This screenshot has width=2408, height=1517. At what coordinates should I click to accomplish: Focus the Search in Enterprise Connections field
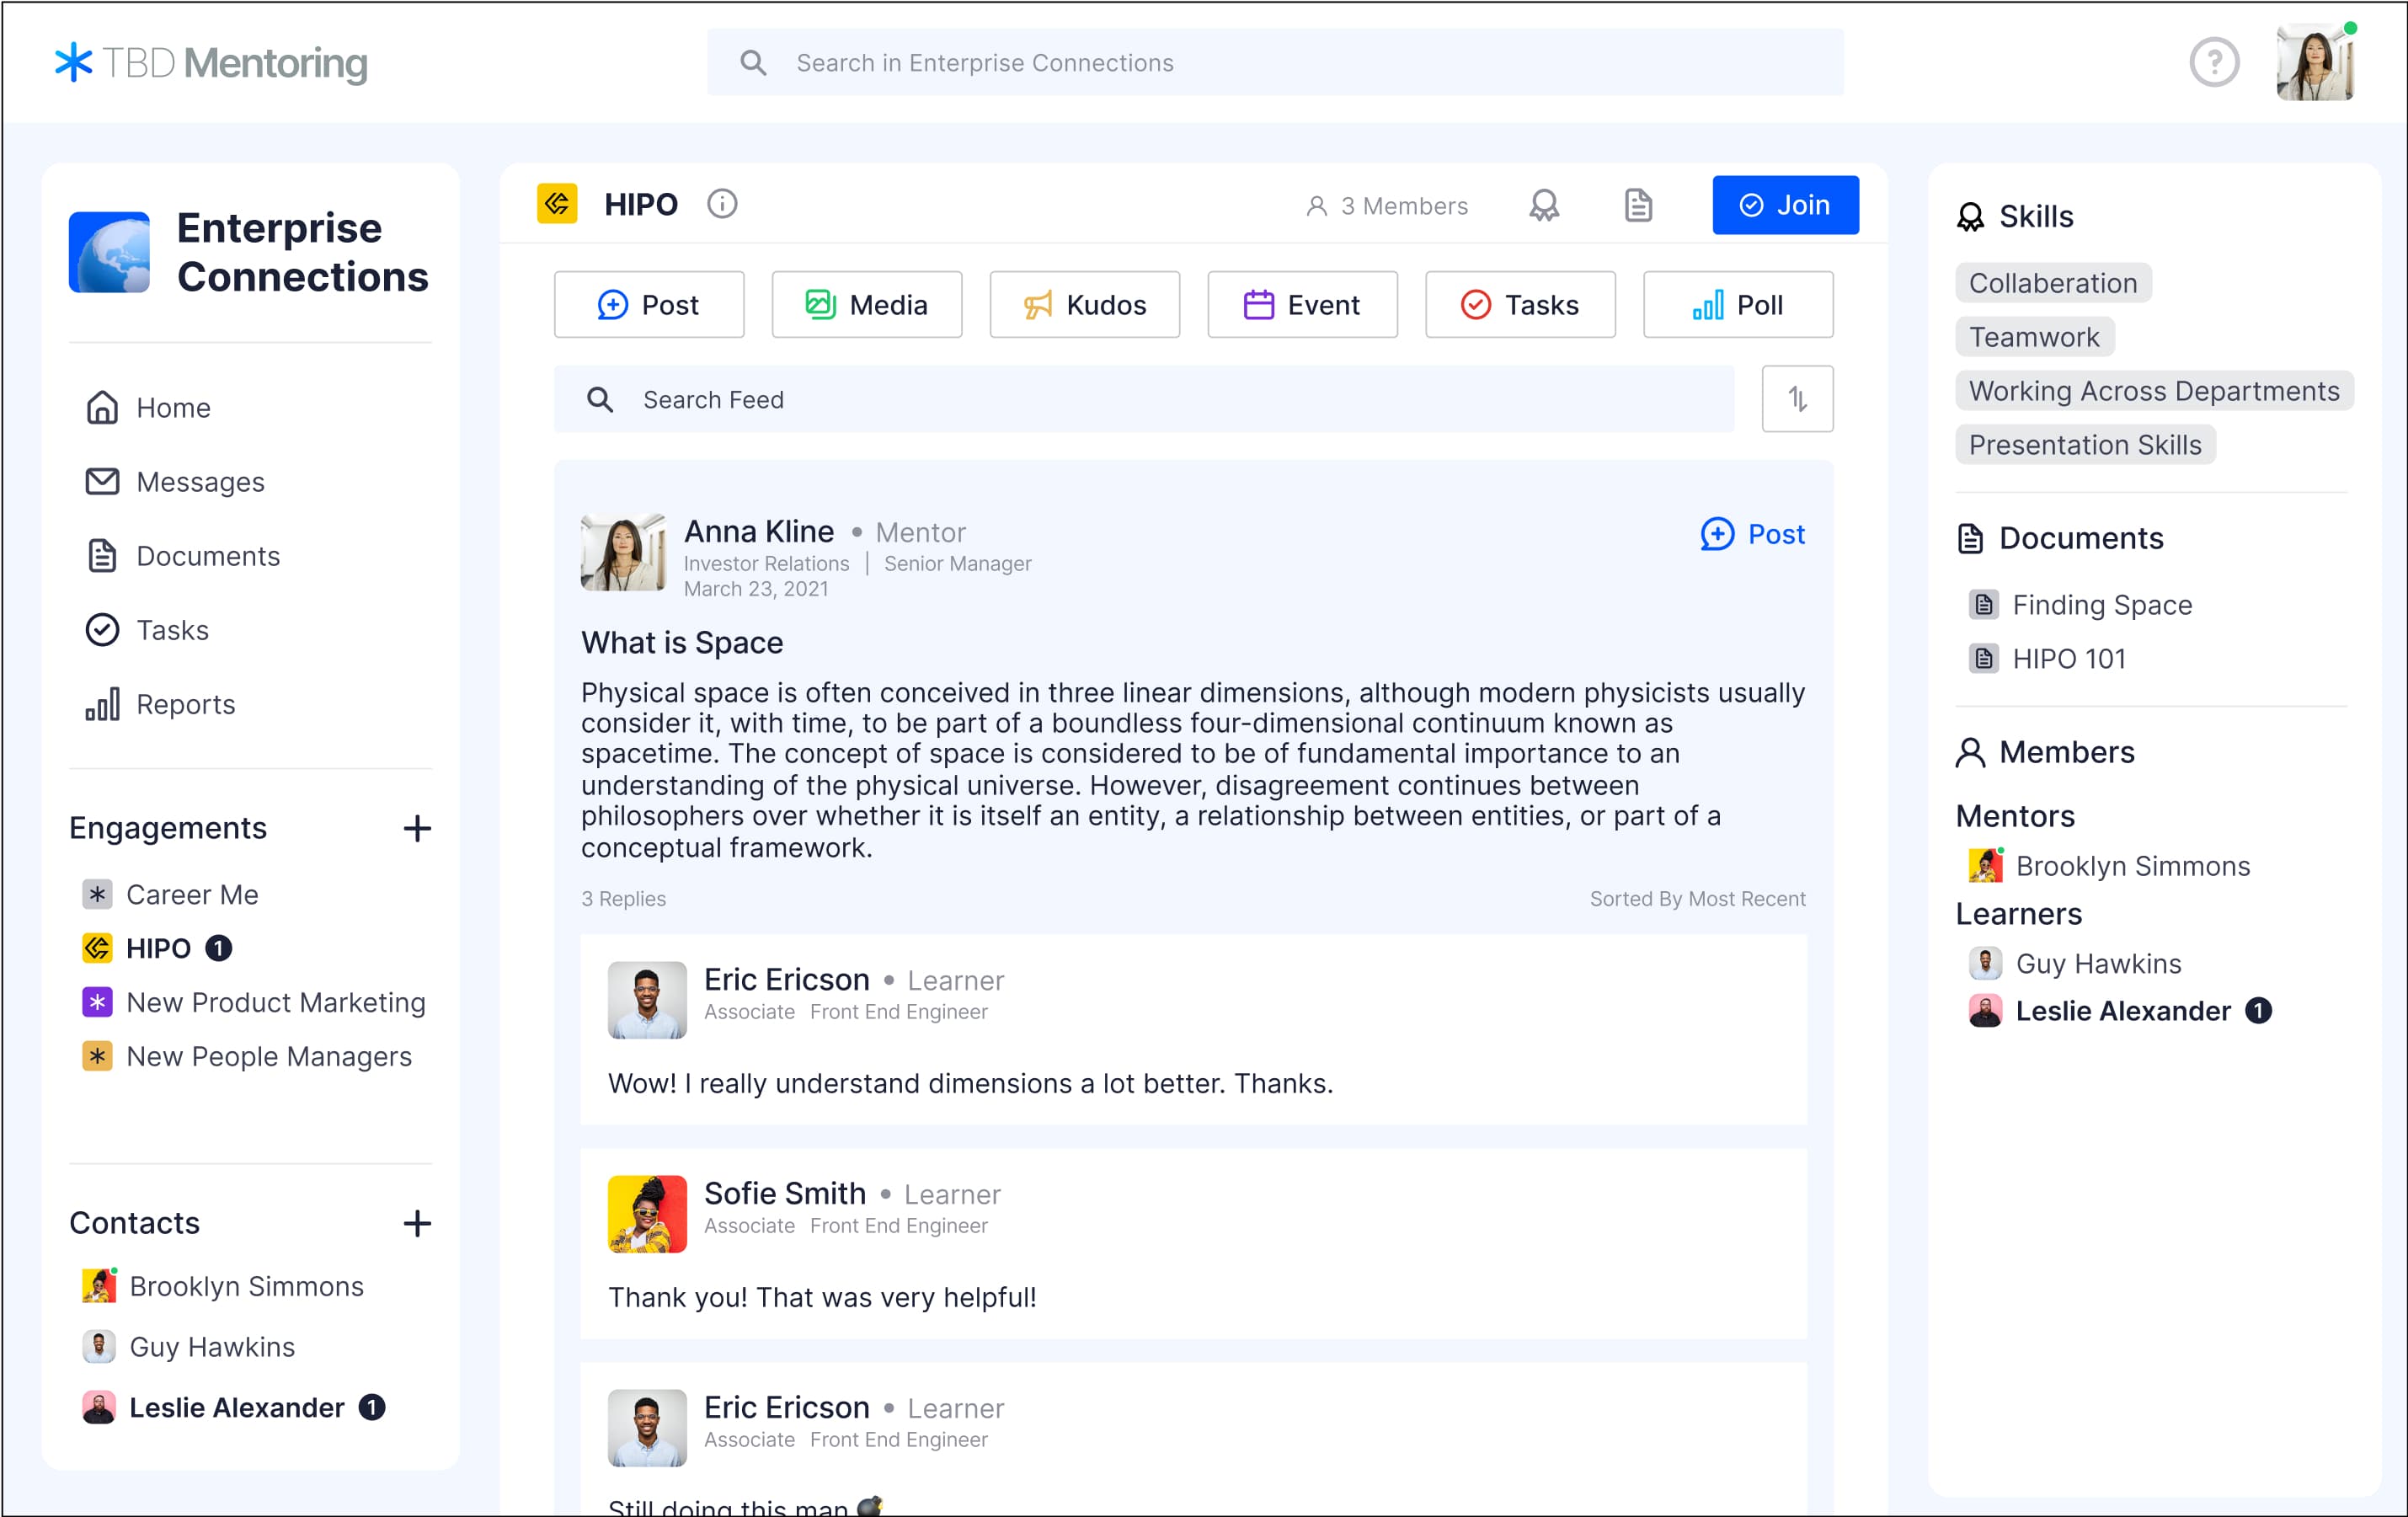(1275, 63)
